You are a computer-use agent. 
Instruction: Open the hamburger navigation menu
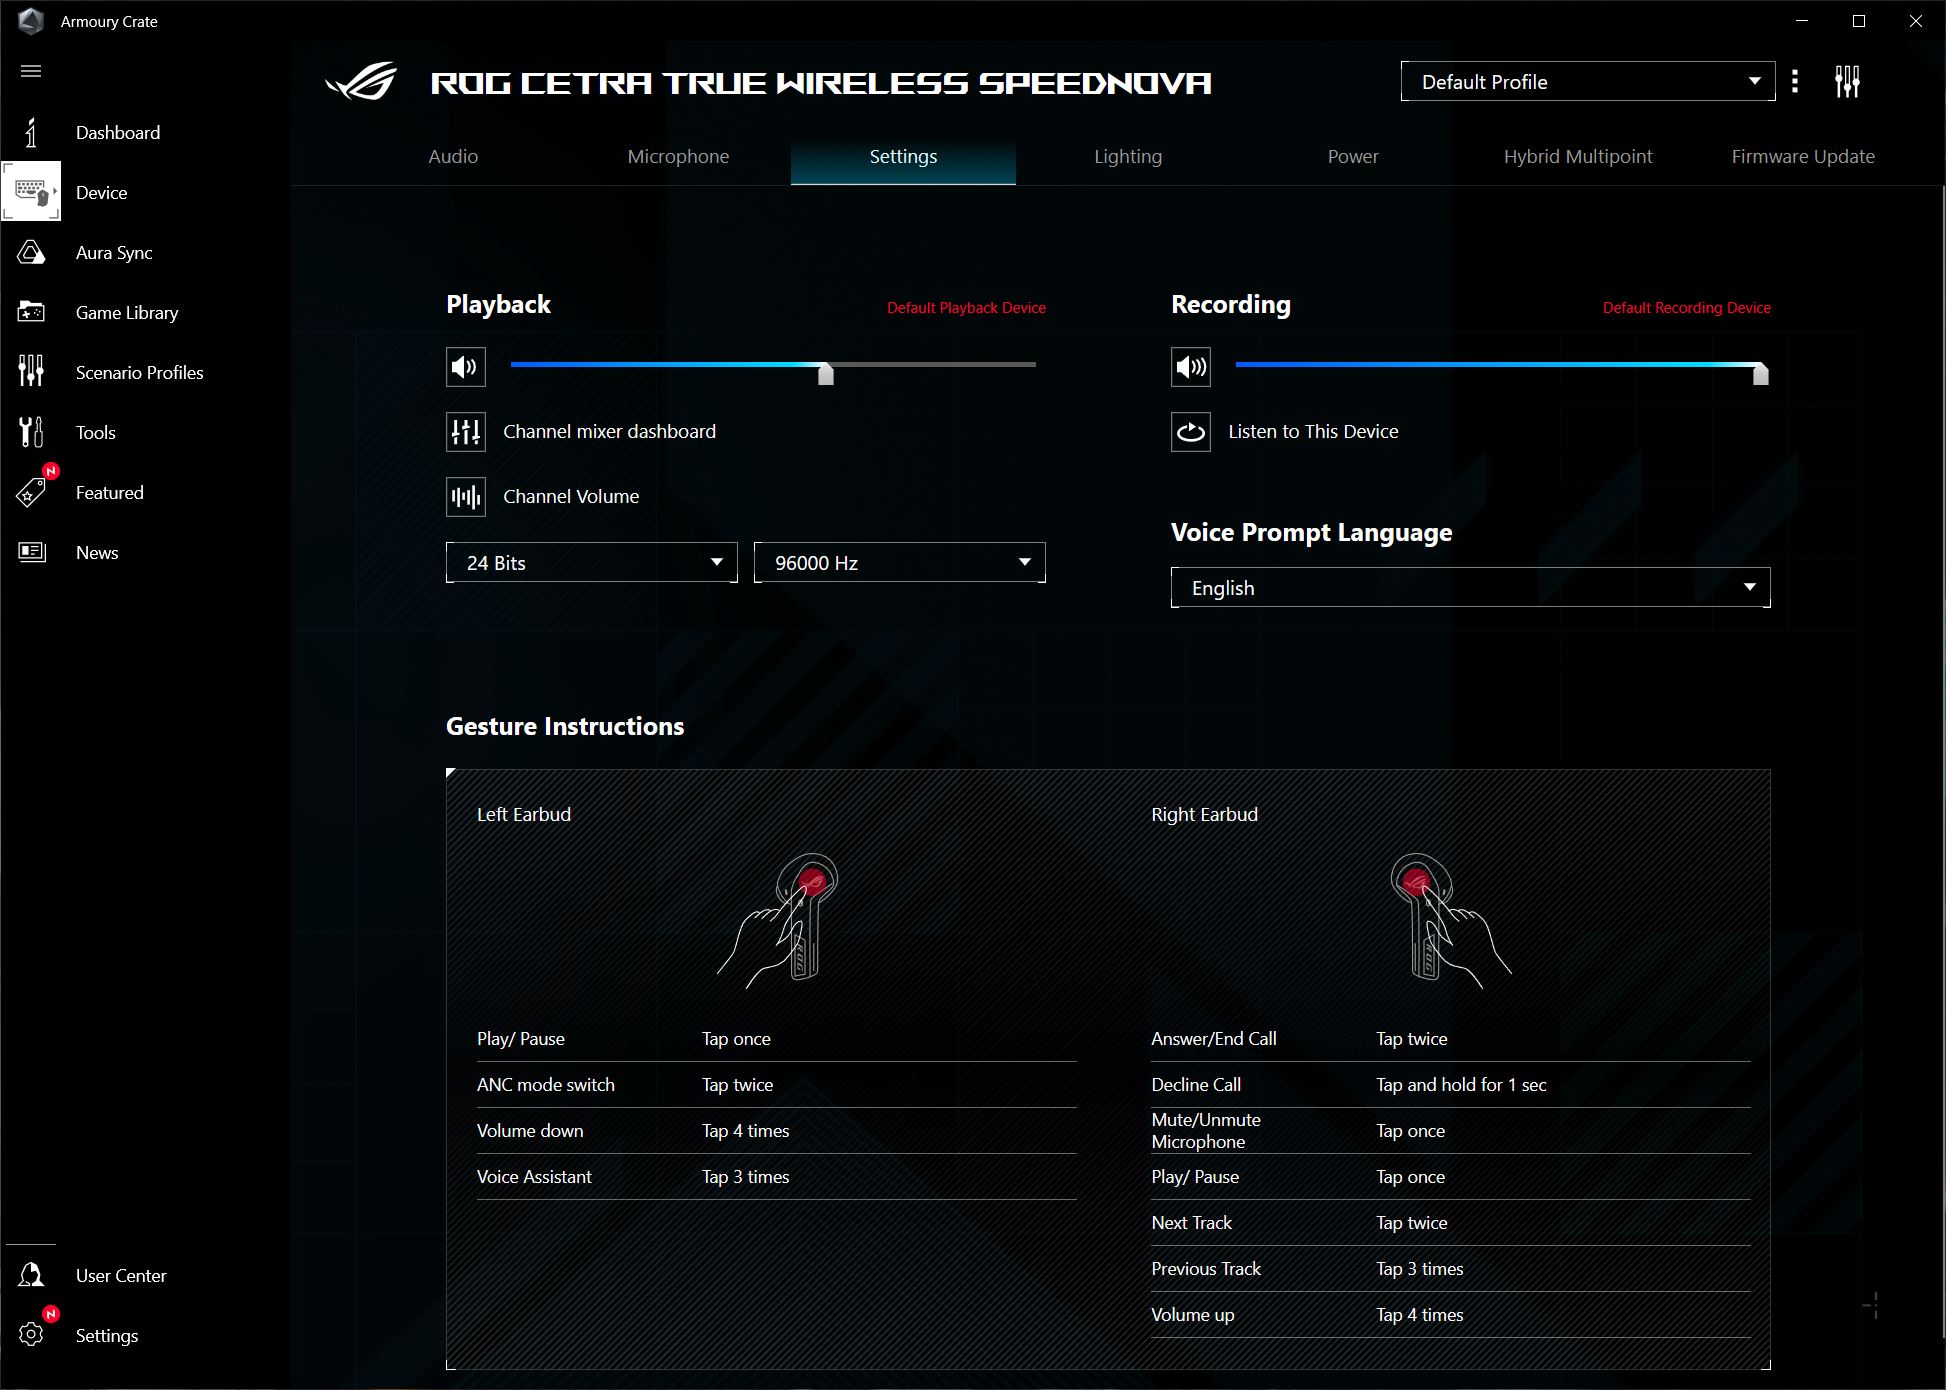31,71
